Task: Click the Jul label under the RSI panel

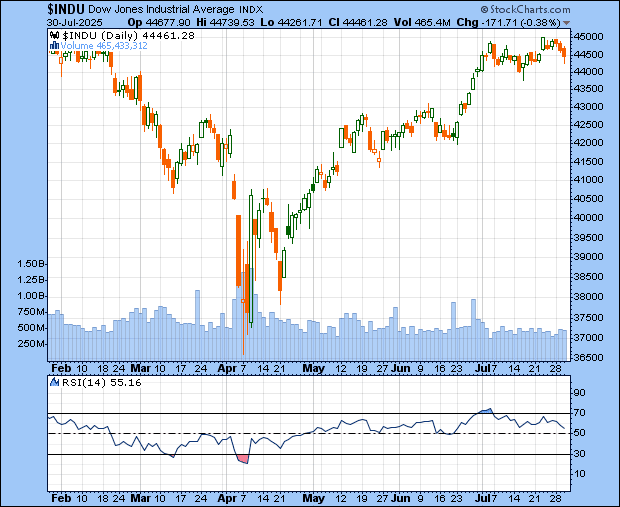Action: coord(483,498)
